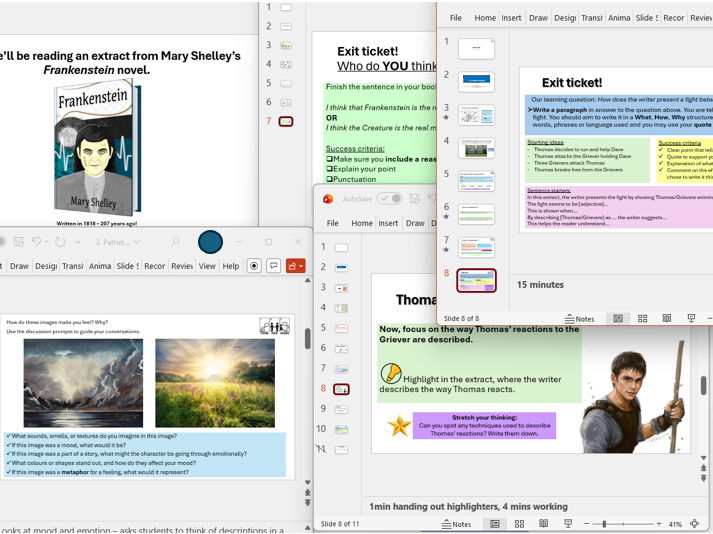The height and width of the screenshot is (534, 713).
Task: Open the 3. Pathet... file name dropdown
Action: pyautogui.click(x=118, y=242)
